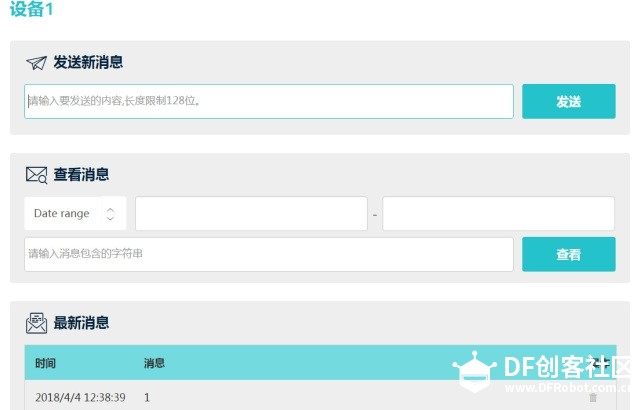Screen dimensions: 640x410
Task: Click the 查看消息 section heading
Action: point(81,175)
